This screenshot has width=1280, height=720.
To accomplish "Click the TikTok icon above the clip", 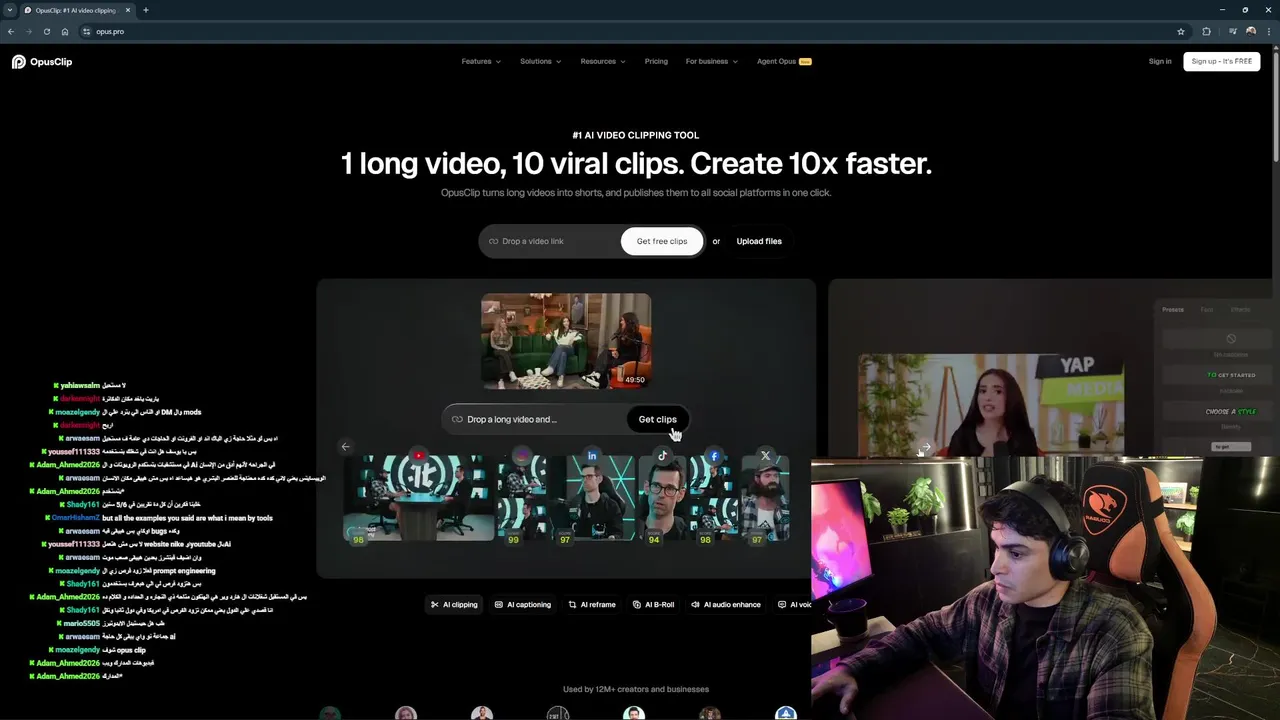I will pos(662,456).
